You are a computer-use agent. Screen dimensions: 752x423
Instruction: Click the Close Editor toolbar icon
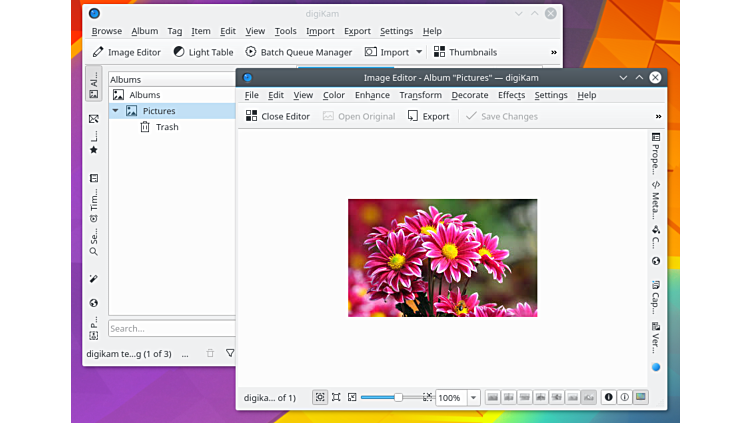point(251,116)
